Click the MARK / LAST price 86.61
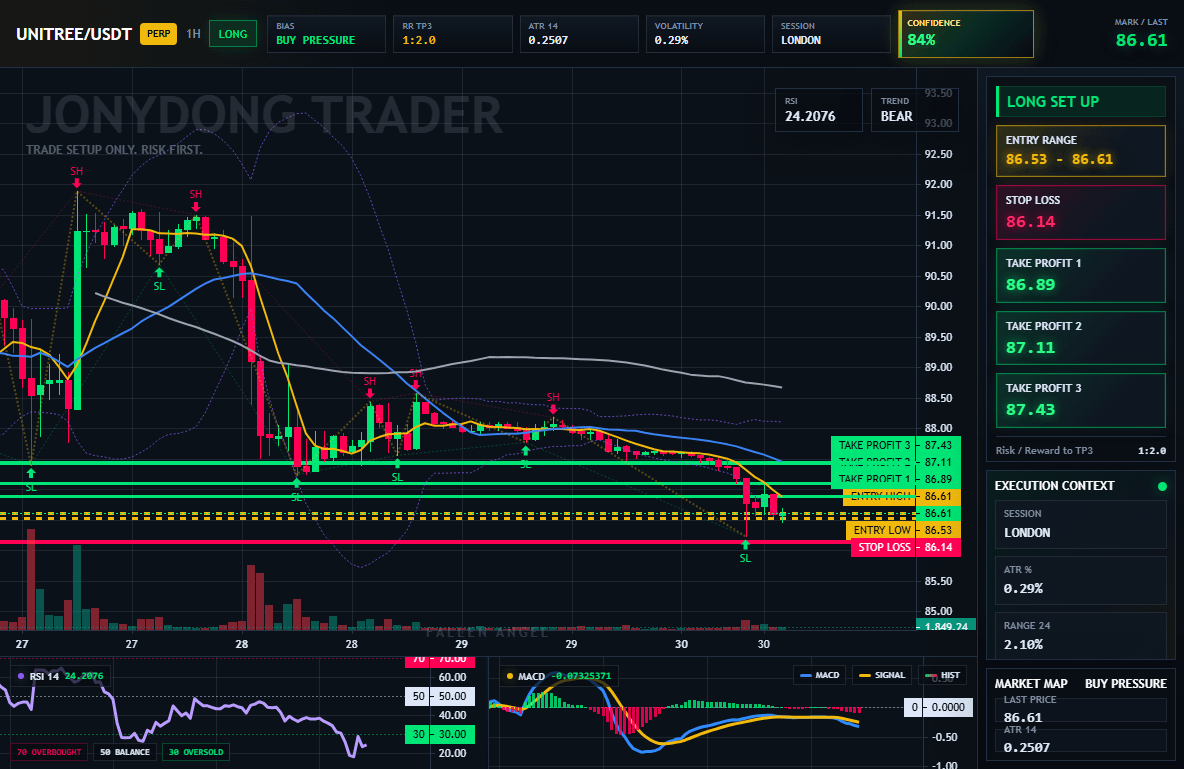The height and width of the screenshot is (769, 1184). coord(1141,40)
